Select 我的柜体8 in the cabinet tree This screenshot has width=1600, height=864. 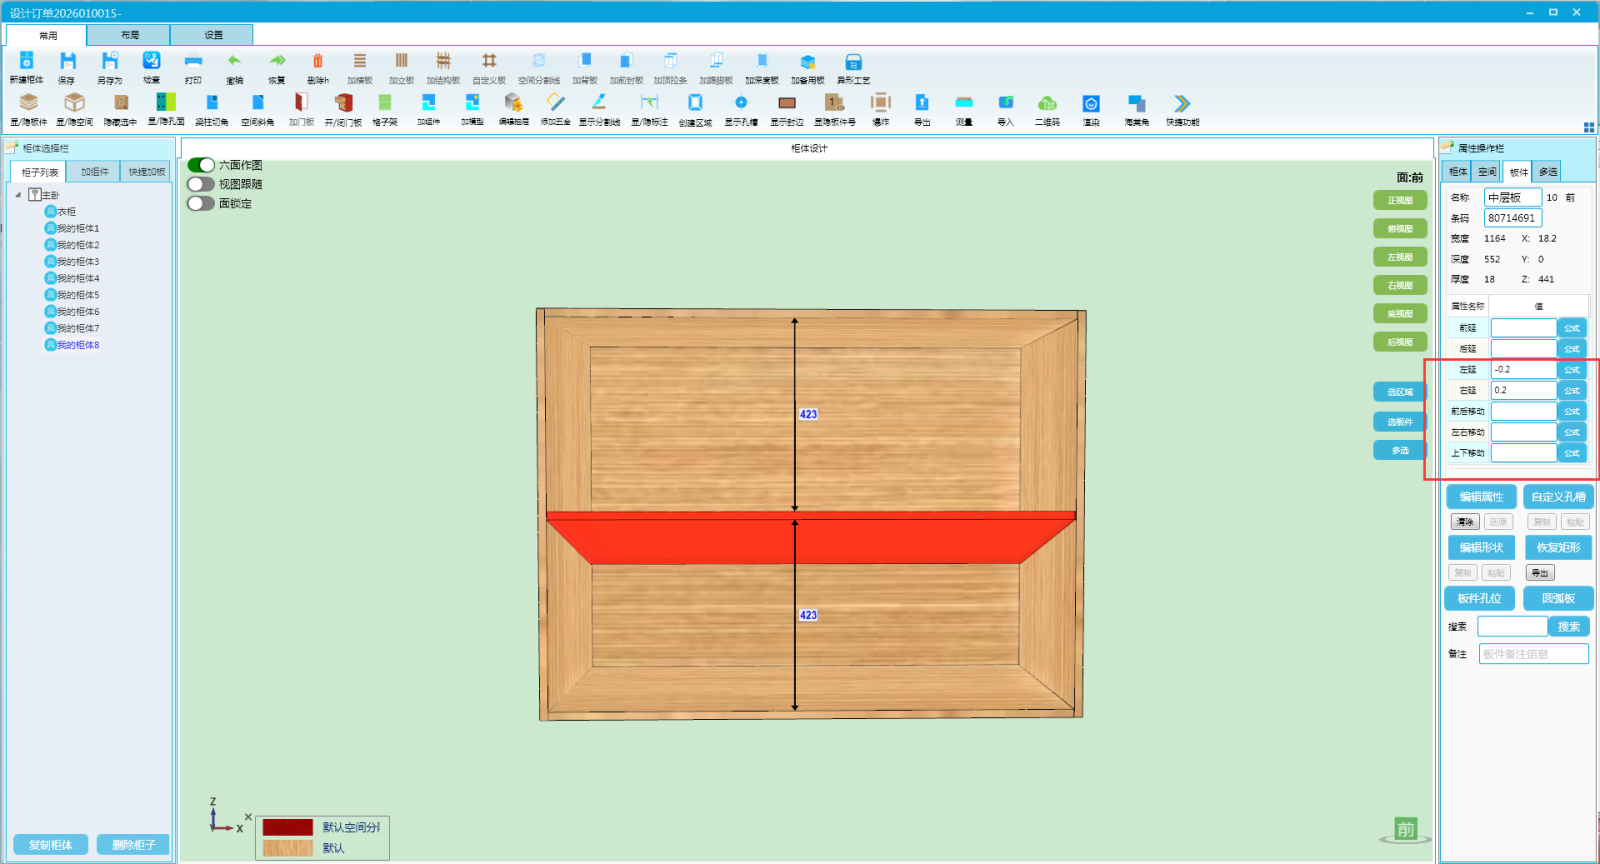pyautogui.click(x=78, y=345)
